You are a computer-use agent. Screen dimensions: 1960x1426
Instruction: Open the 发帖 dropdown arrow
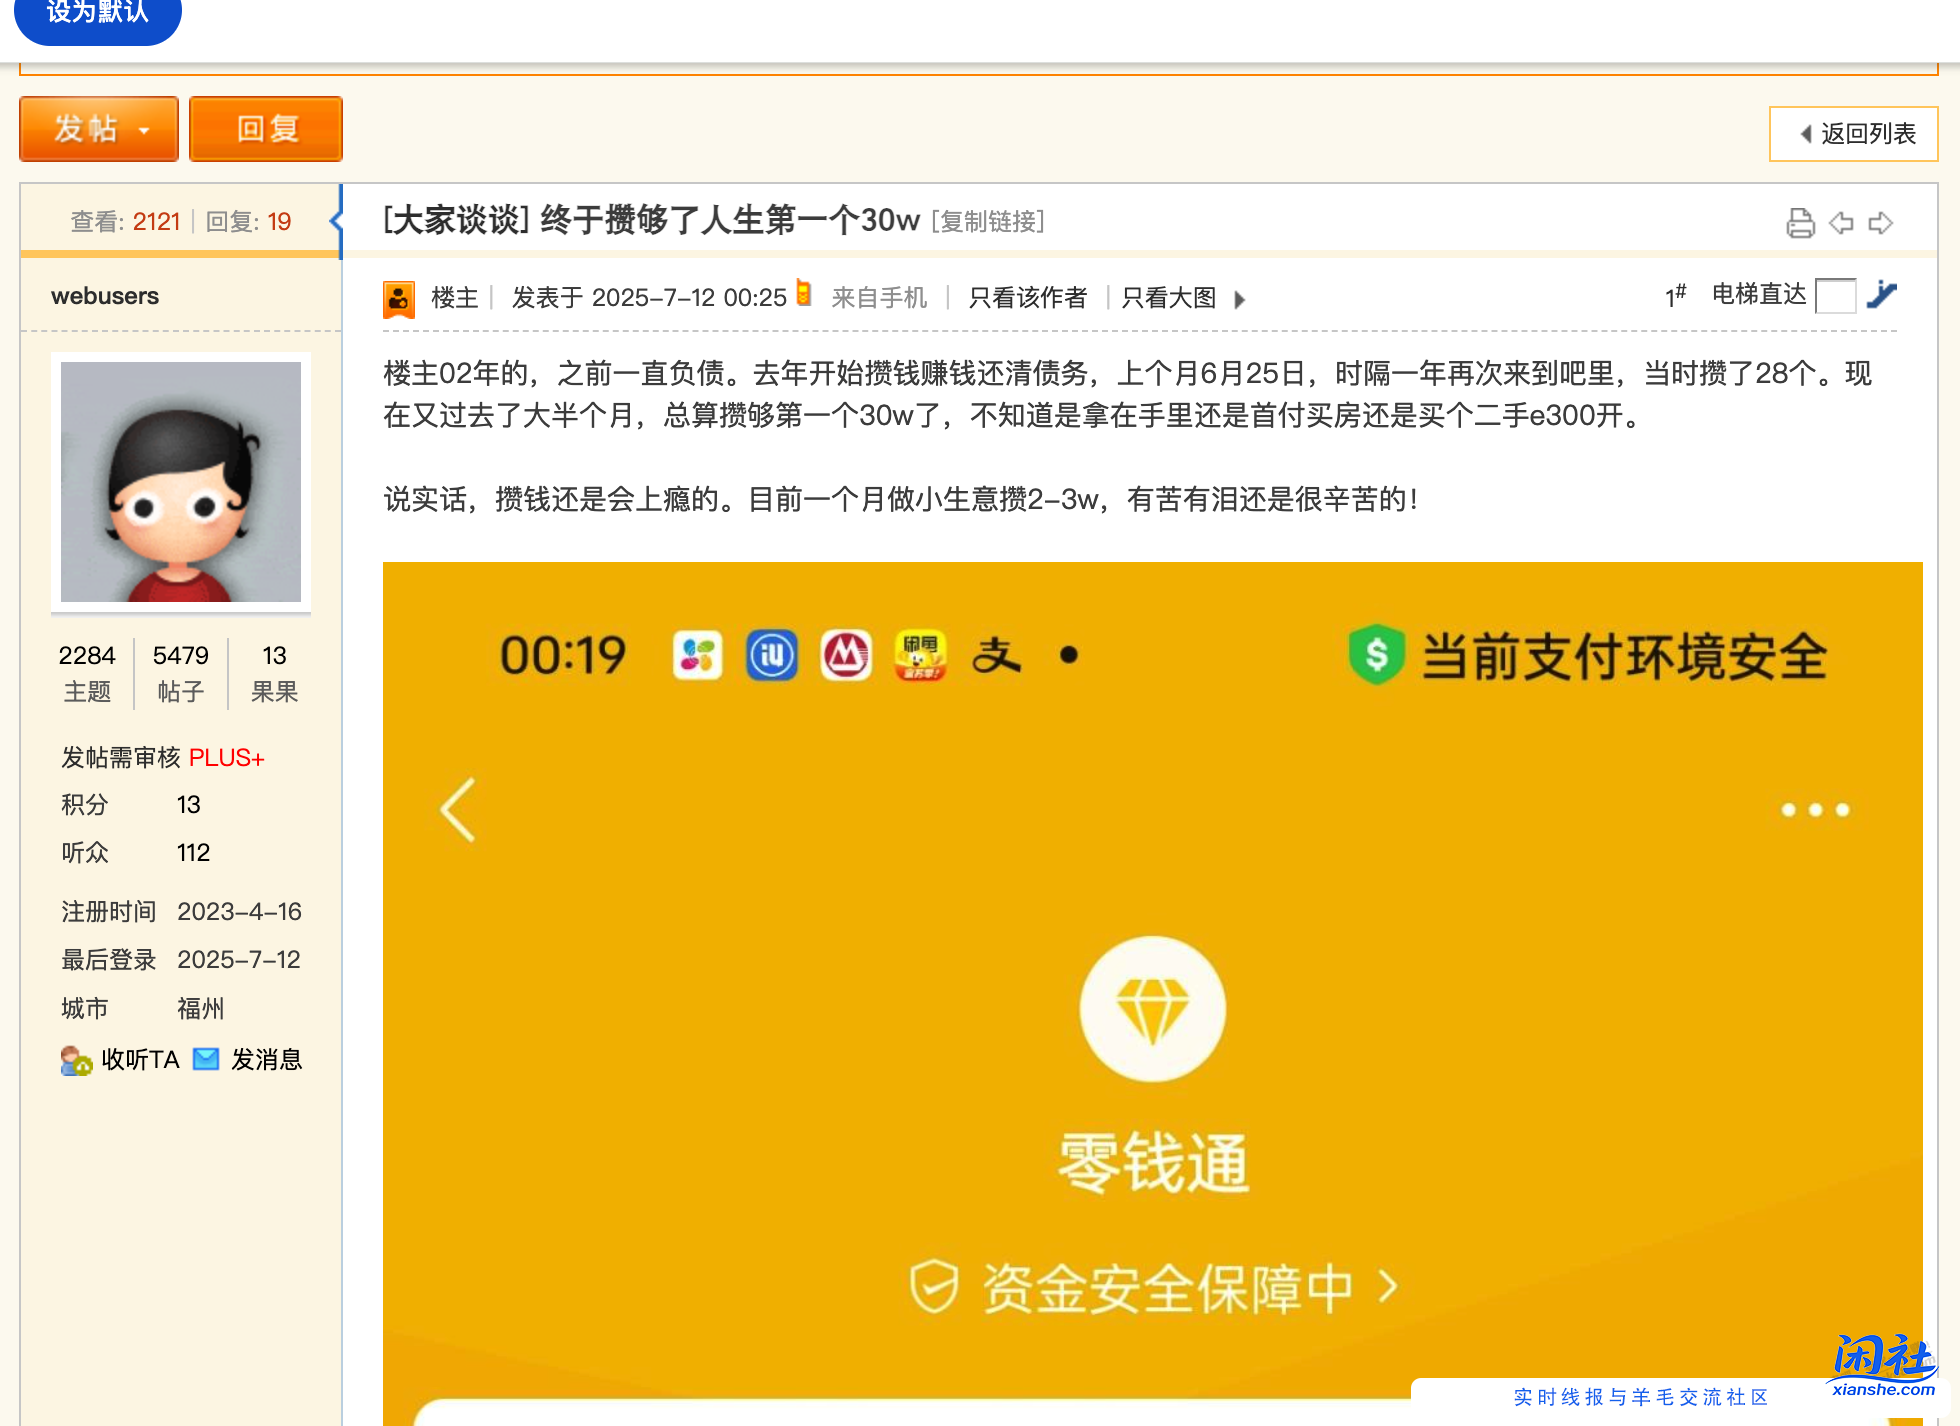tap(143, 131)
